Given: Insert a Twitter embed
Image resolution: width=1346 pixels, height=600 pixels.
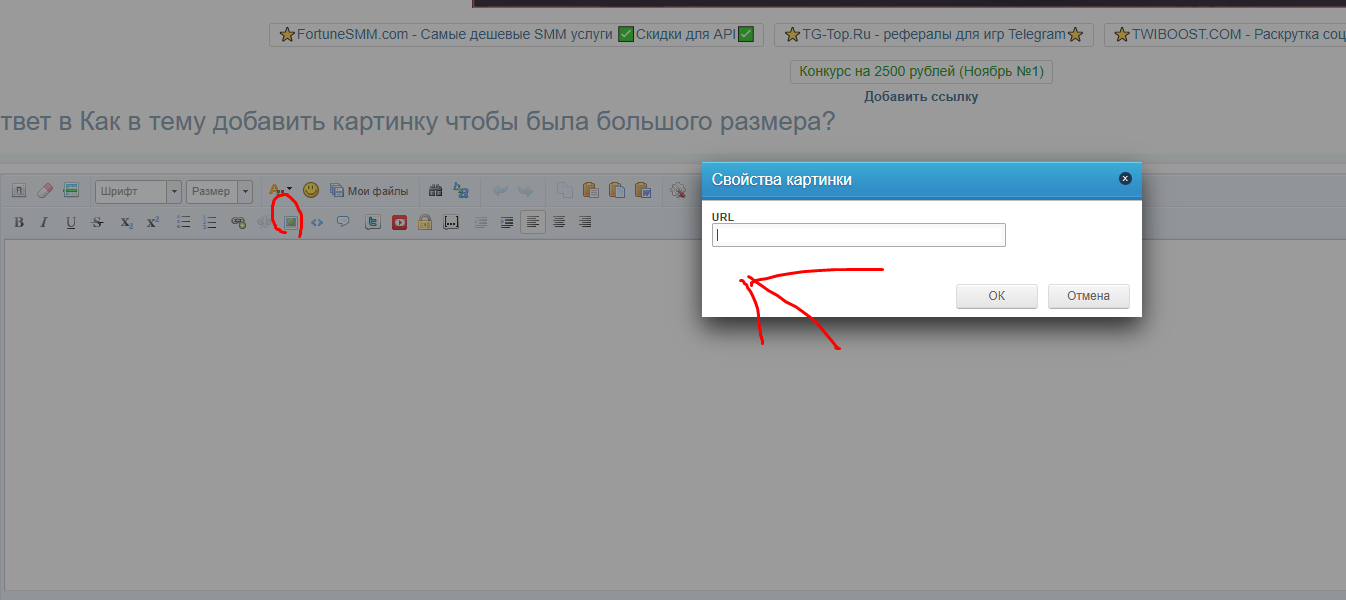Looking at the screenshot, I should [x=373, y=222].
